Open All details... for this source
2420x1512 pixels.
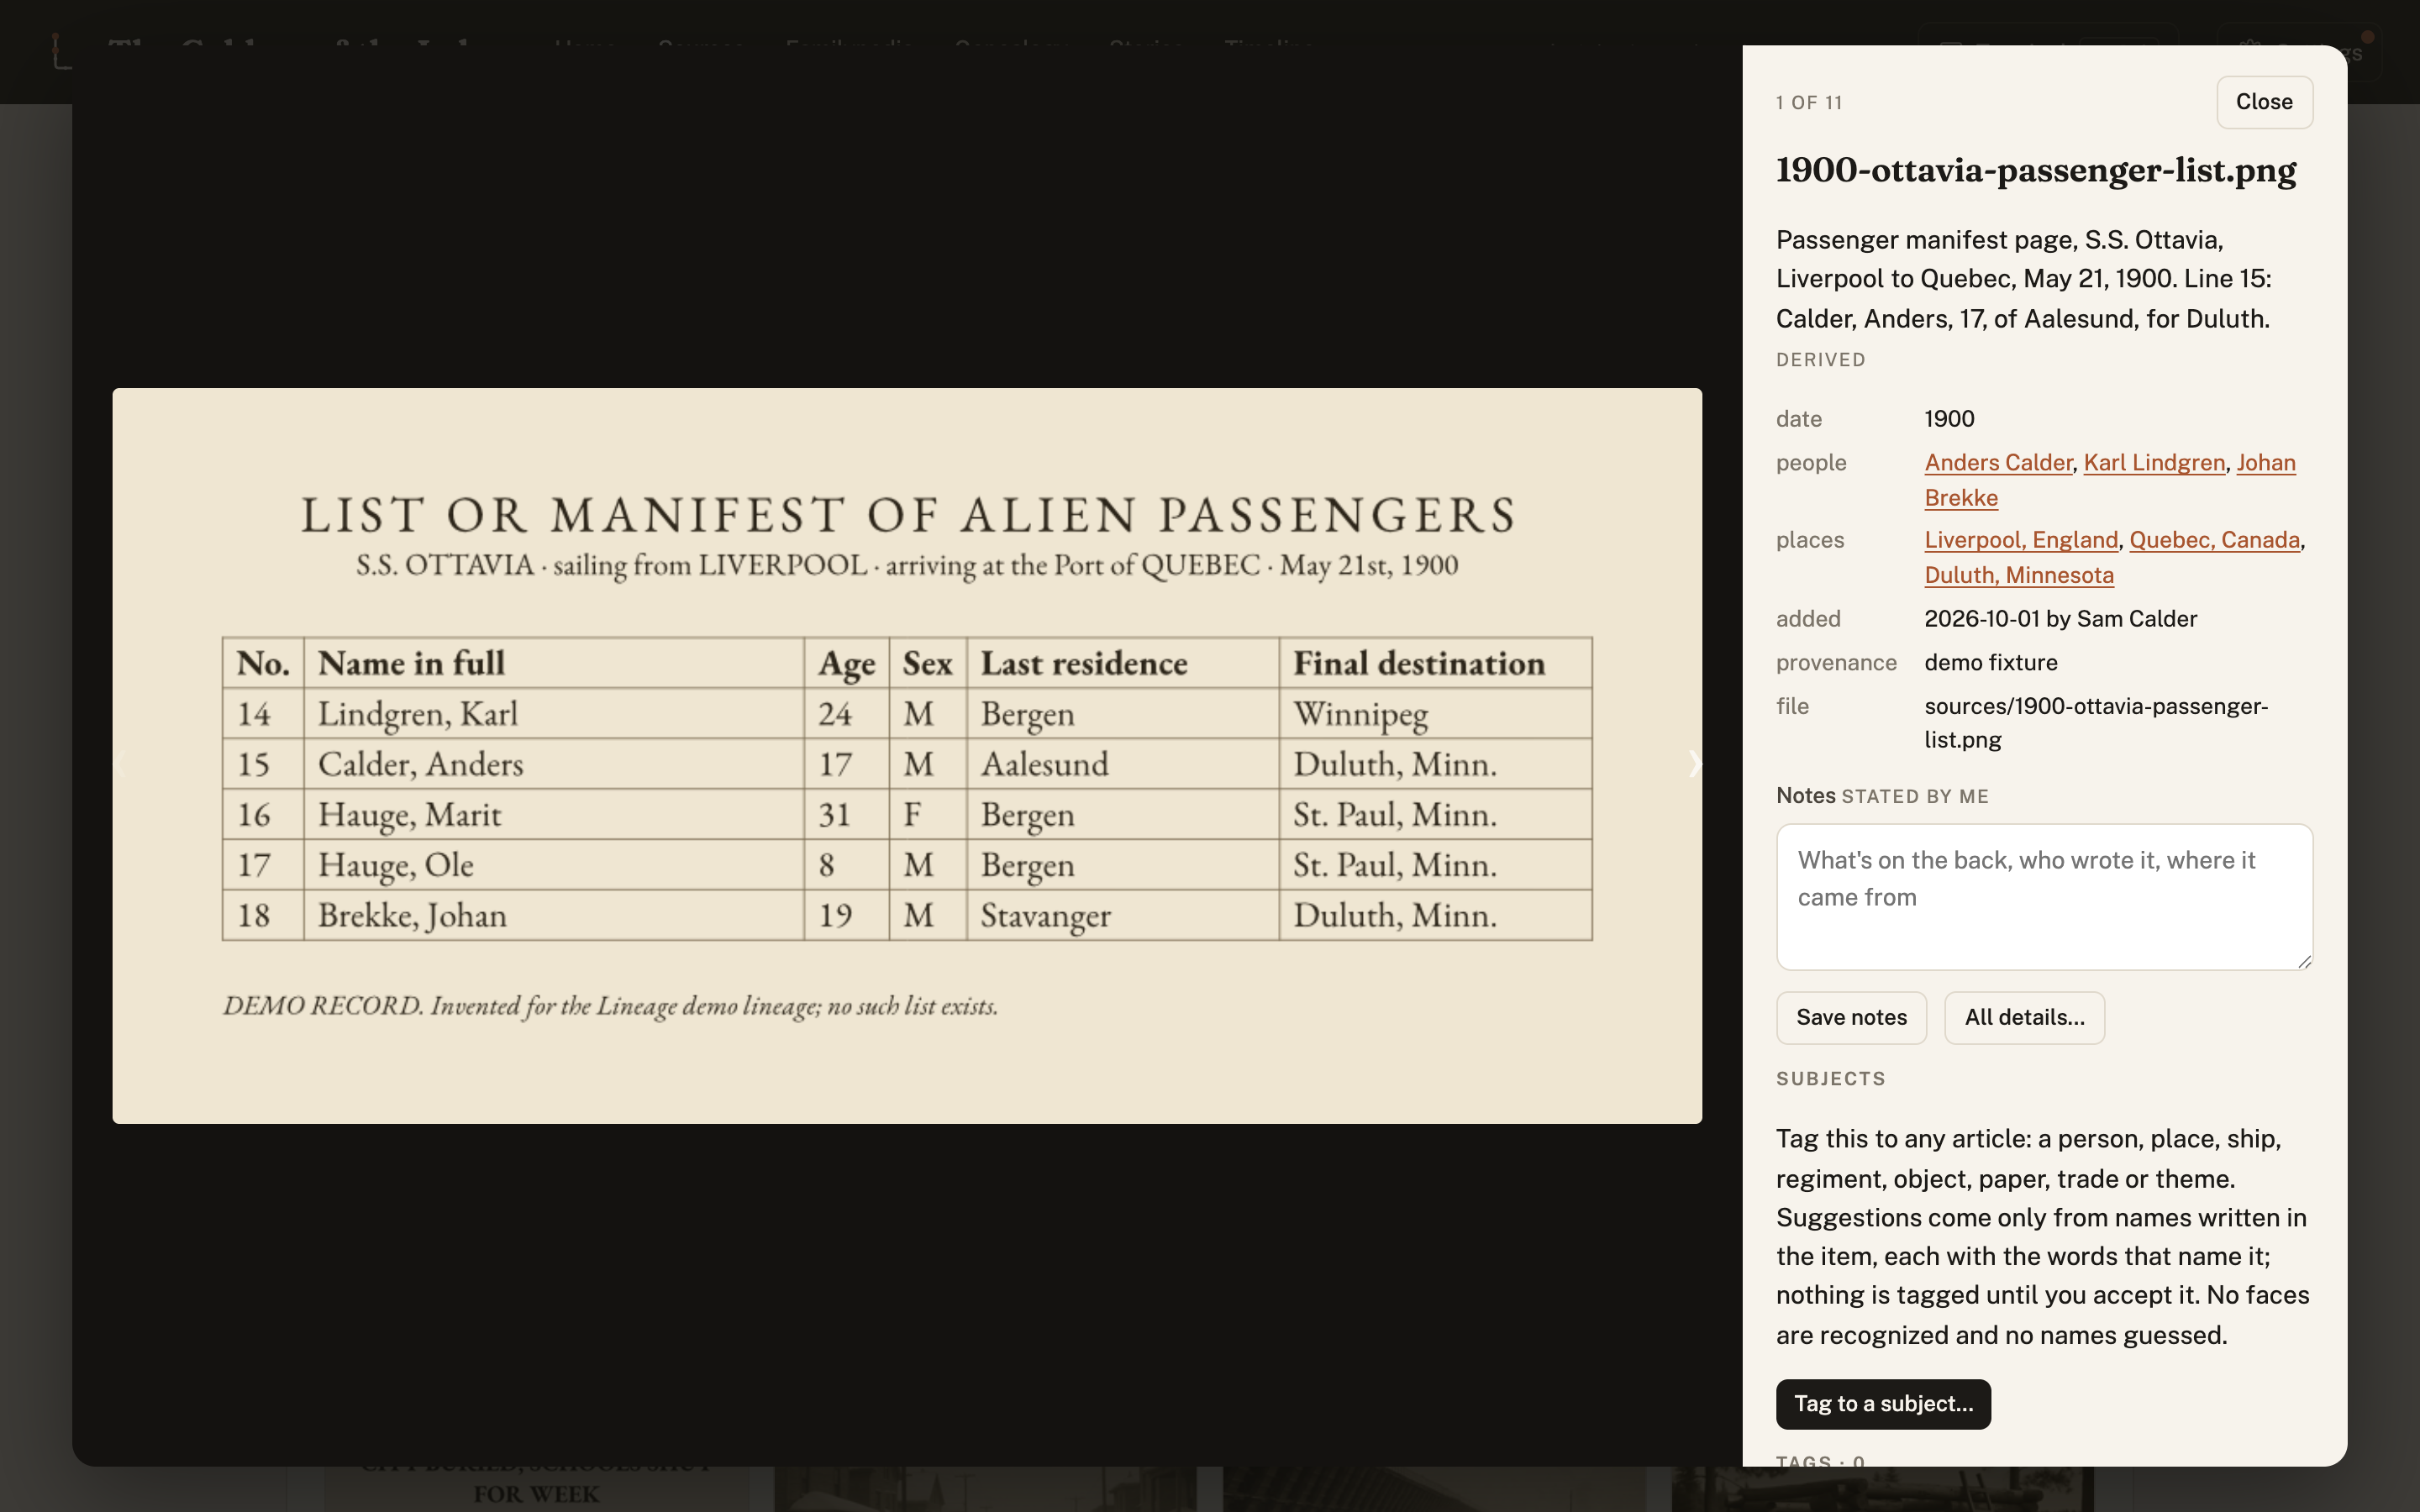2024,1018
